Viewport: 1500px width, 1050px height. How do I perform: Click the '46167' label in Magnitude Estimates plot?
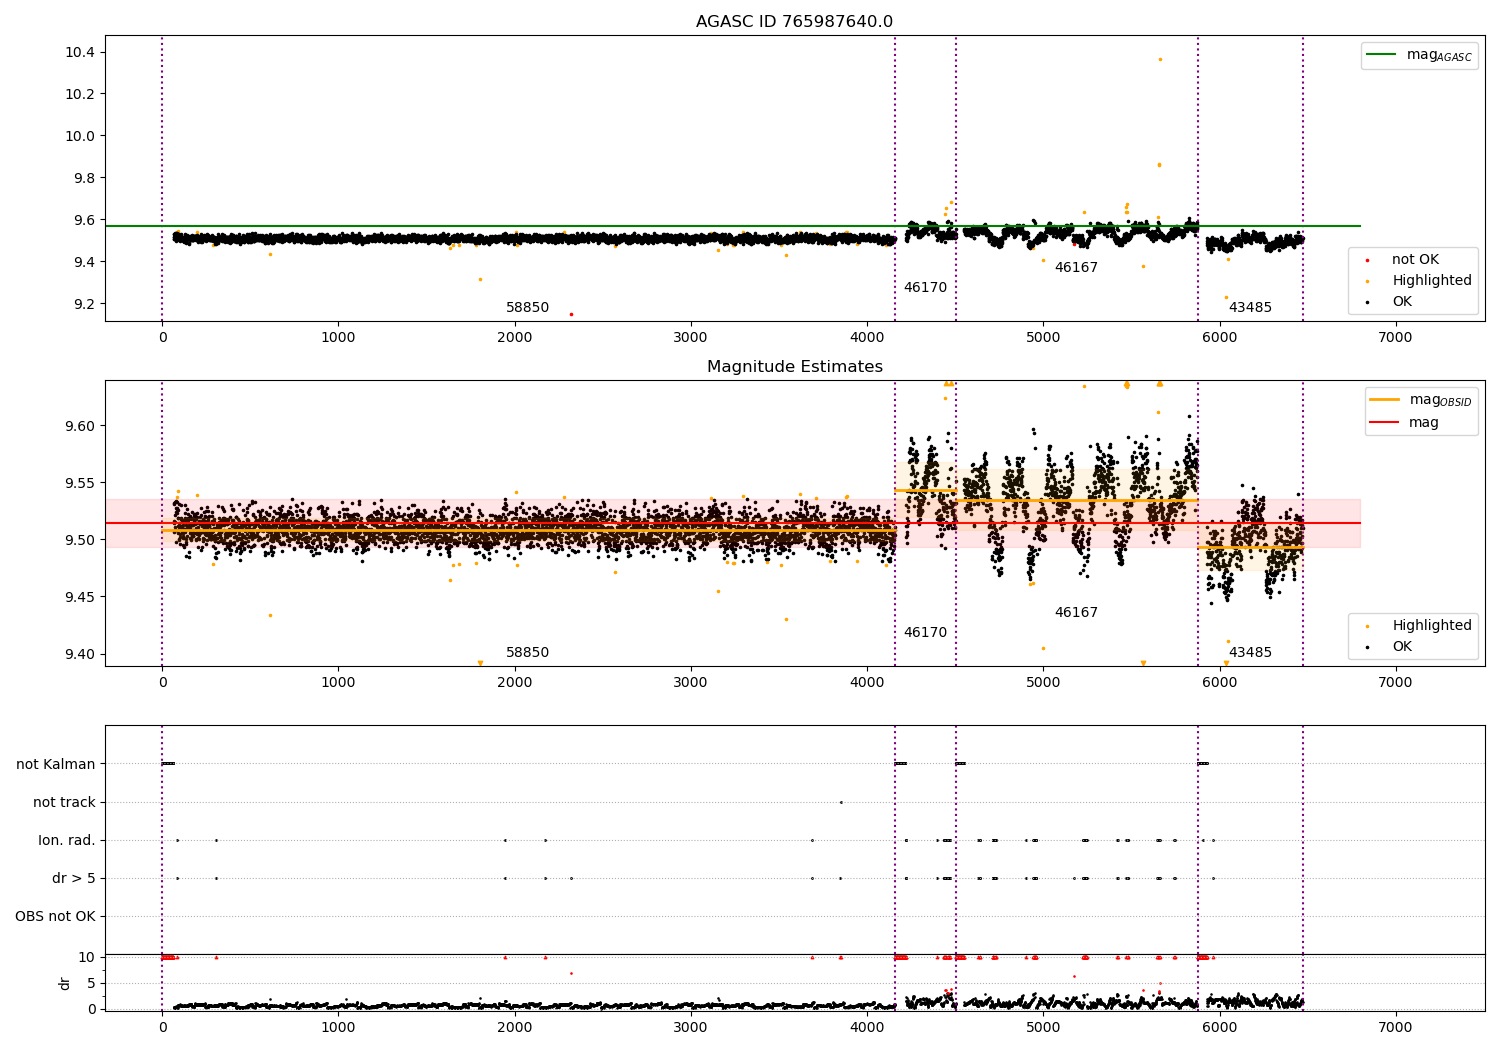1076,613
